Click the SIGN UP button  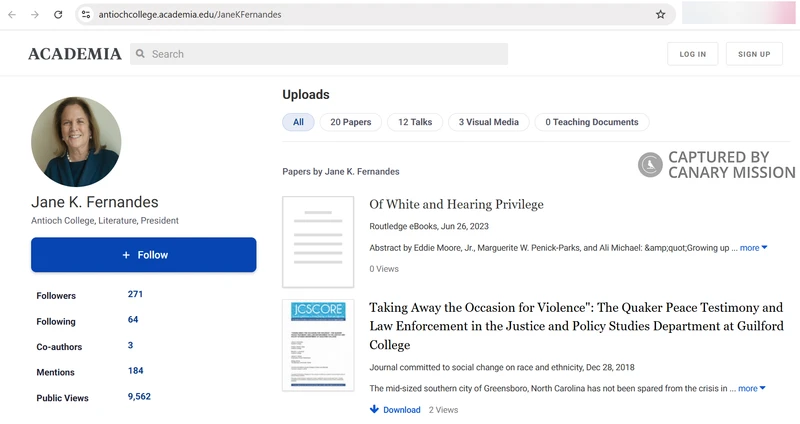[x=754, y=54]
